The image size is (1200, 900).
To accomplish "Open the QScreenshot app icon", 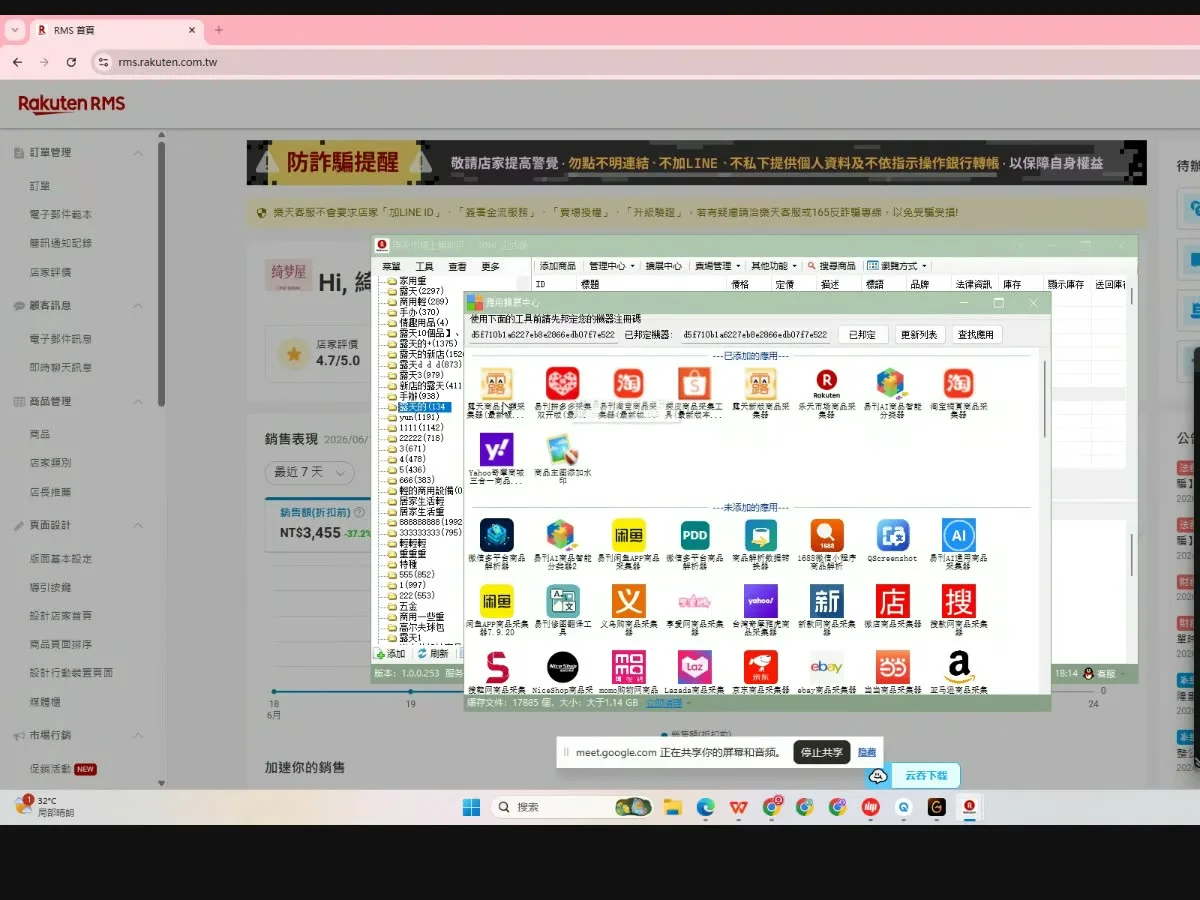I will [892, 535].
